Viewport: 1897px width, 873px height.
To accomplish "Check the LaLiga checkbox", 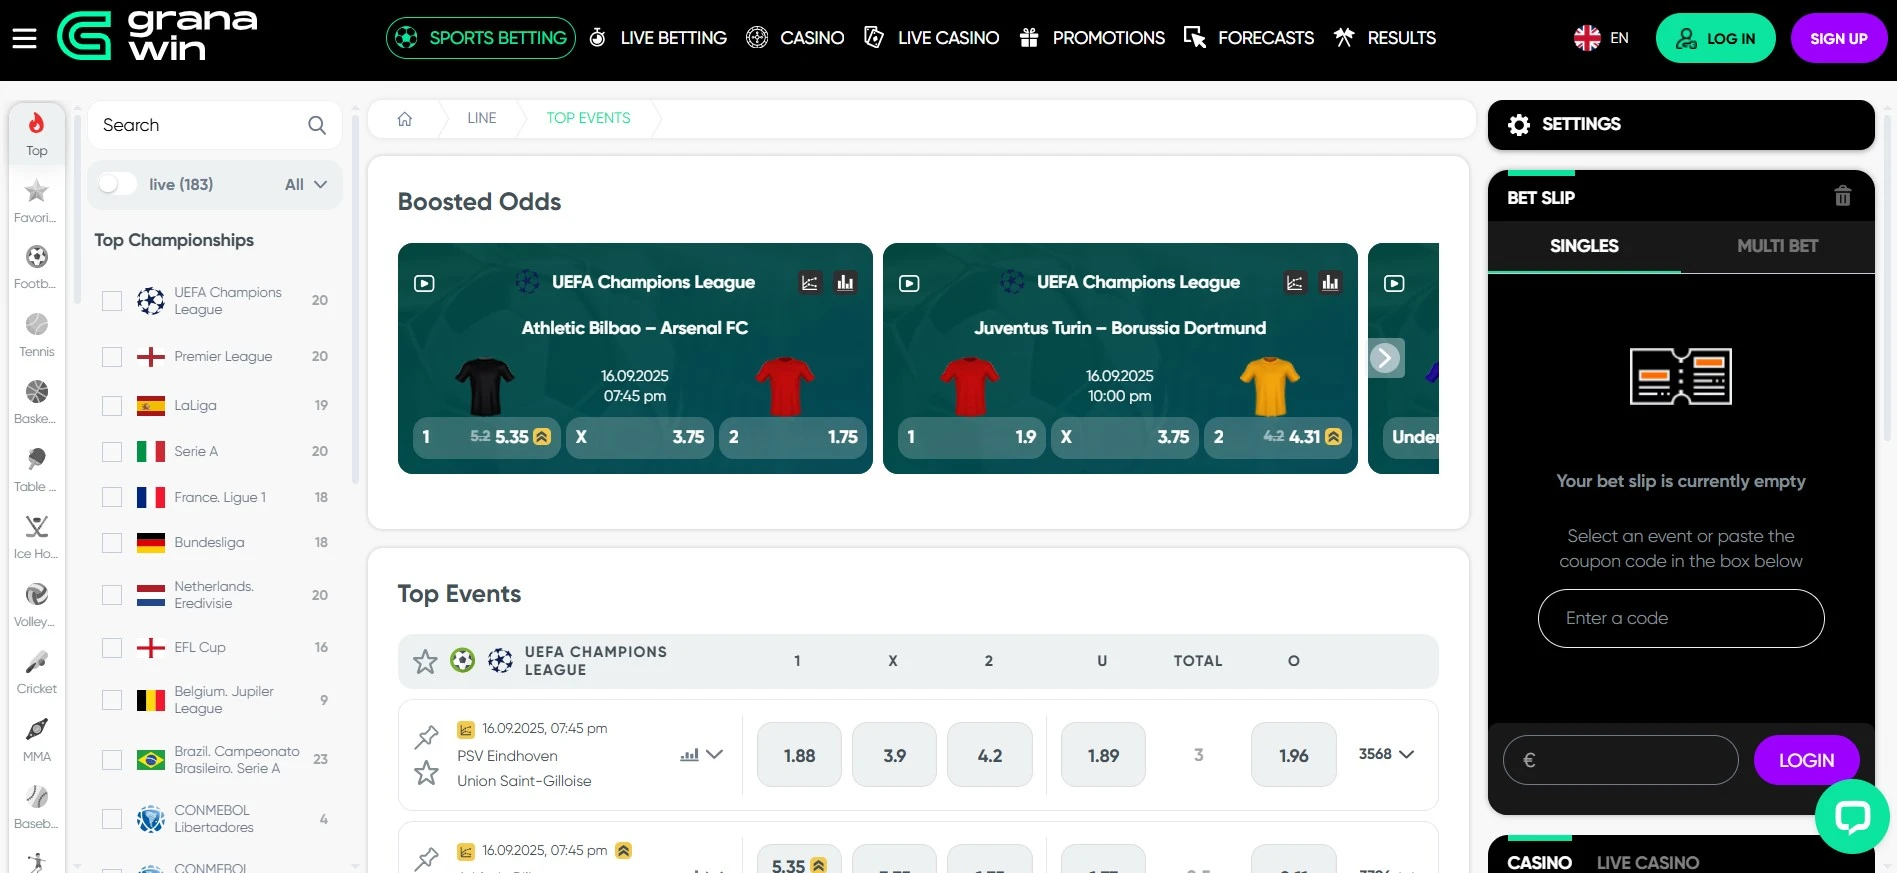I will pos(112,406).
